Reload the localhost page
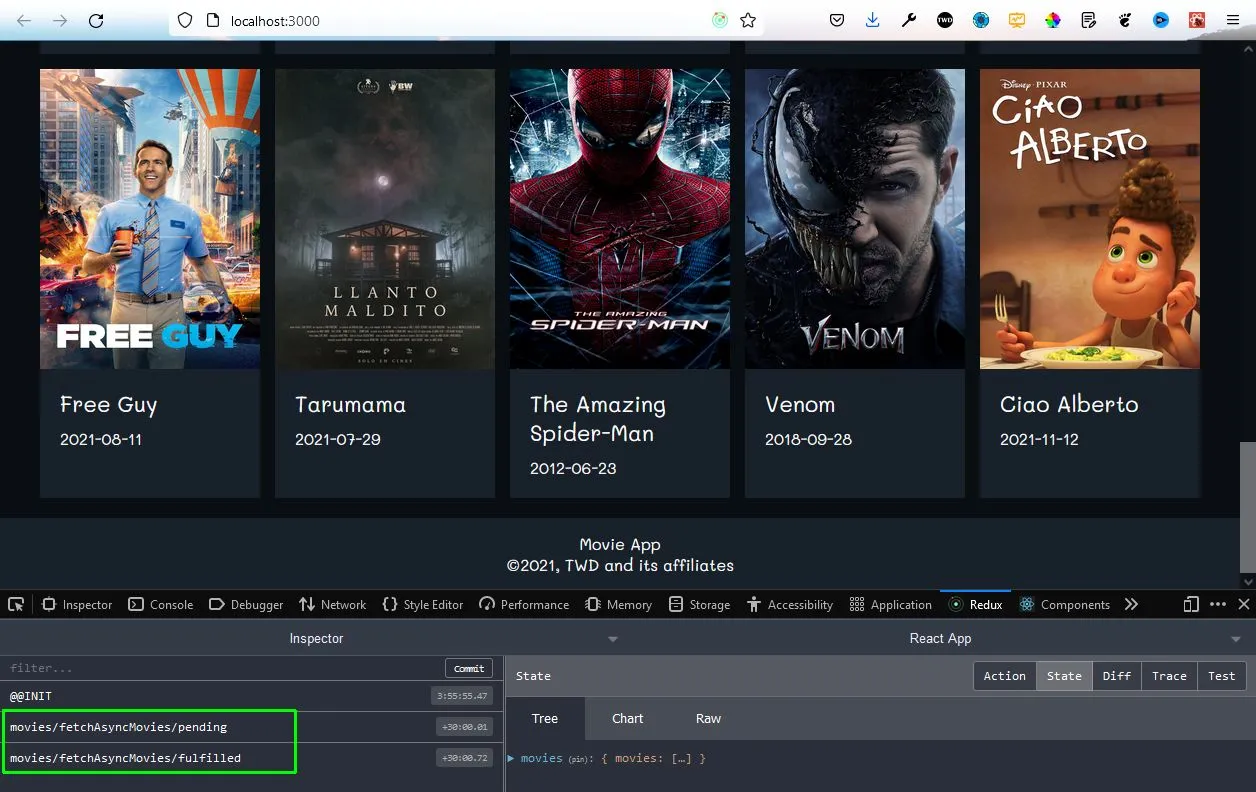Viewport: 1256px width, 792px height. point(96,20)
